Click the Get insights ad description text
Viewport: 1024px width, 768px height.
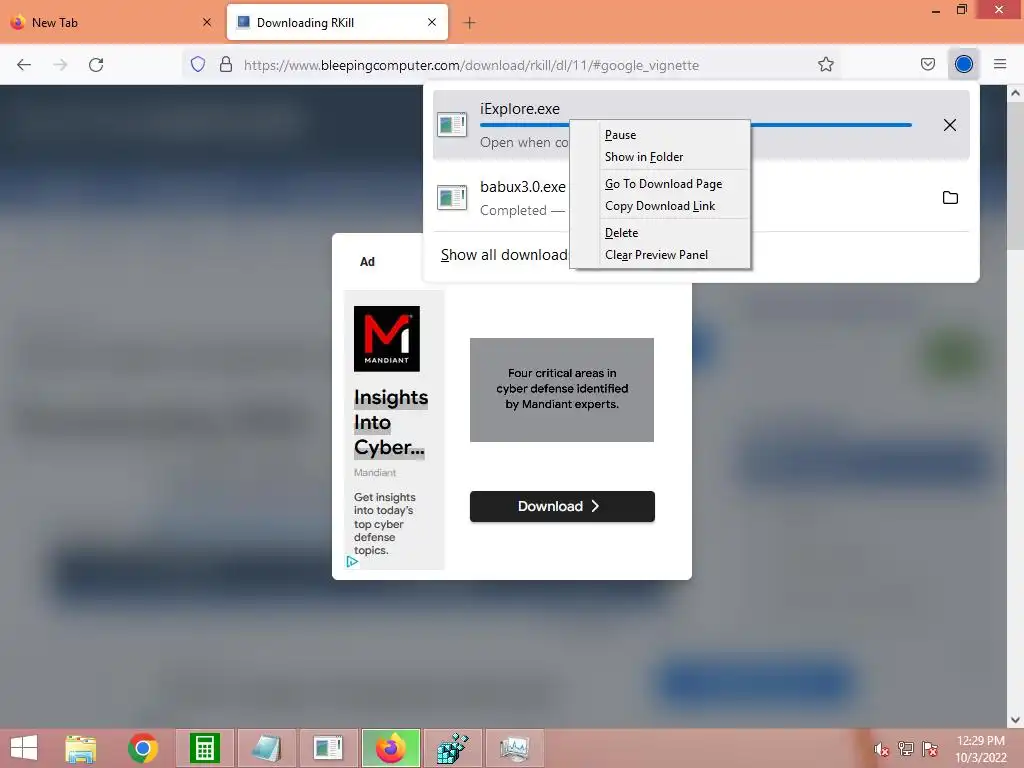(x=385, y=524)
